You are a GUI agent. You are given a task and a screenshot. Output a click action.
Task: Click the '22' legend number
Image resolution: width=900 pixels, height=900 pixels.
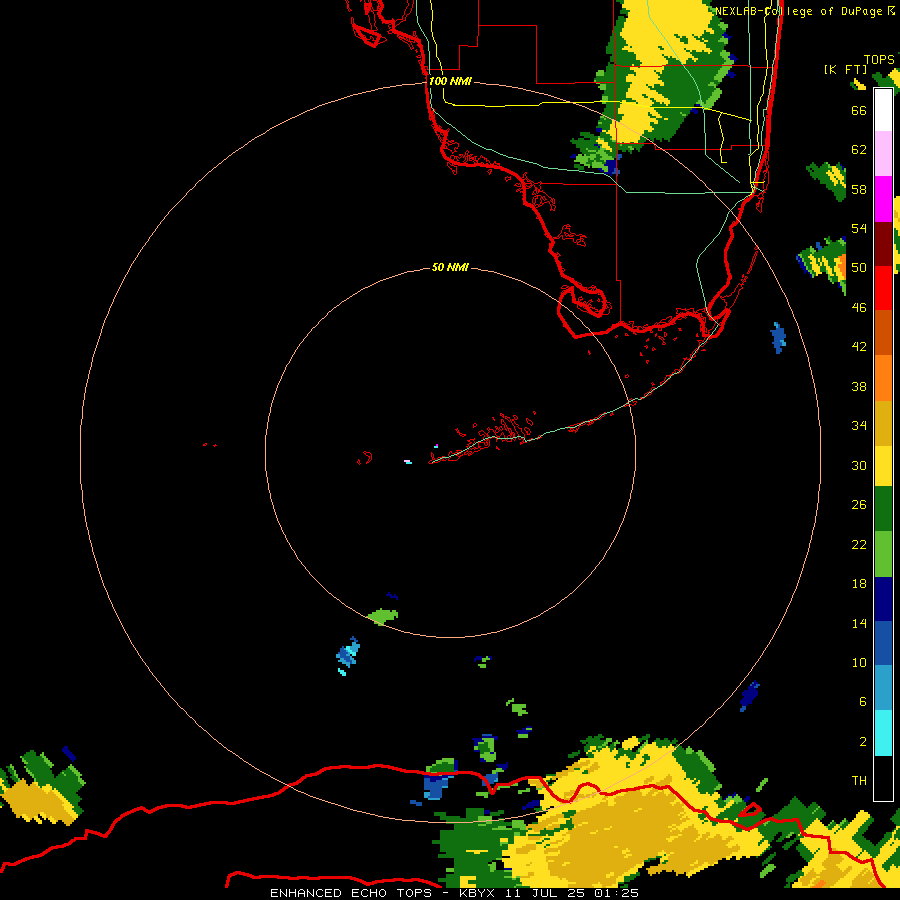(859, 545)
